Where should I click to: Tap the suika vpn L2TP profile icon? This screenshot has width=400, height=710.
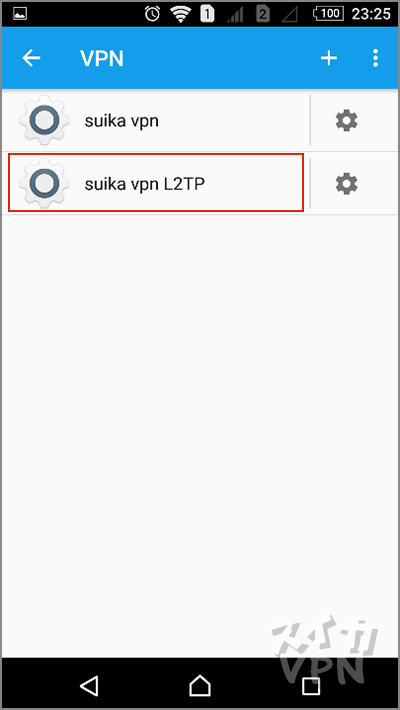(x=44, y=183)
